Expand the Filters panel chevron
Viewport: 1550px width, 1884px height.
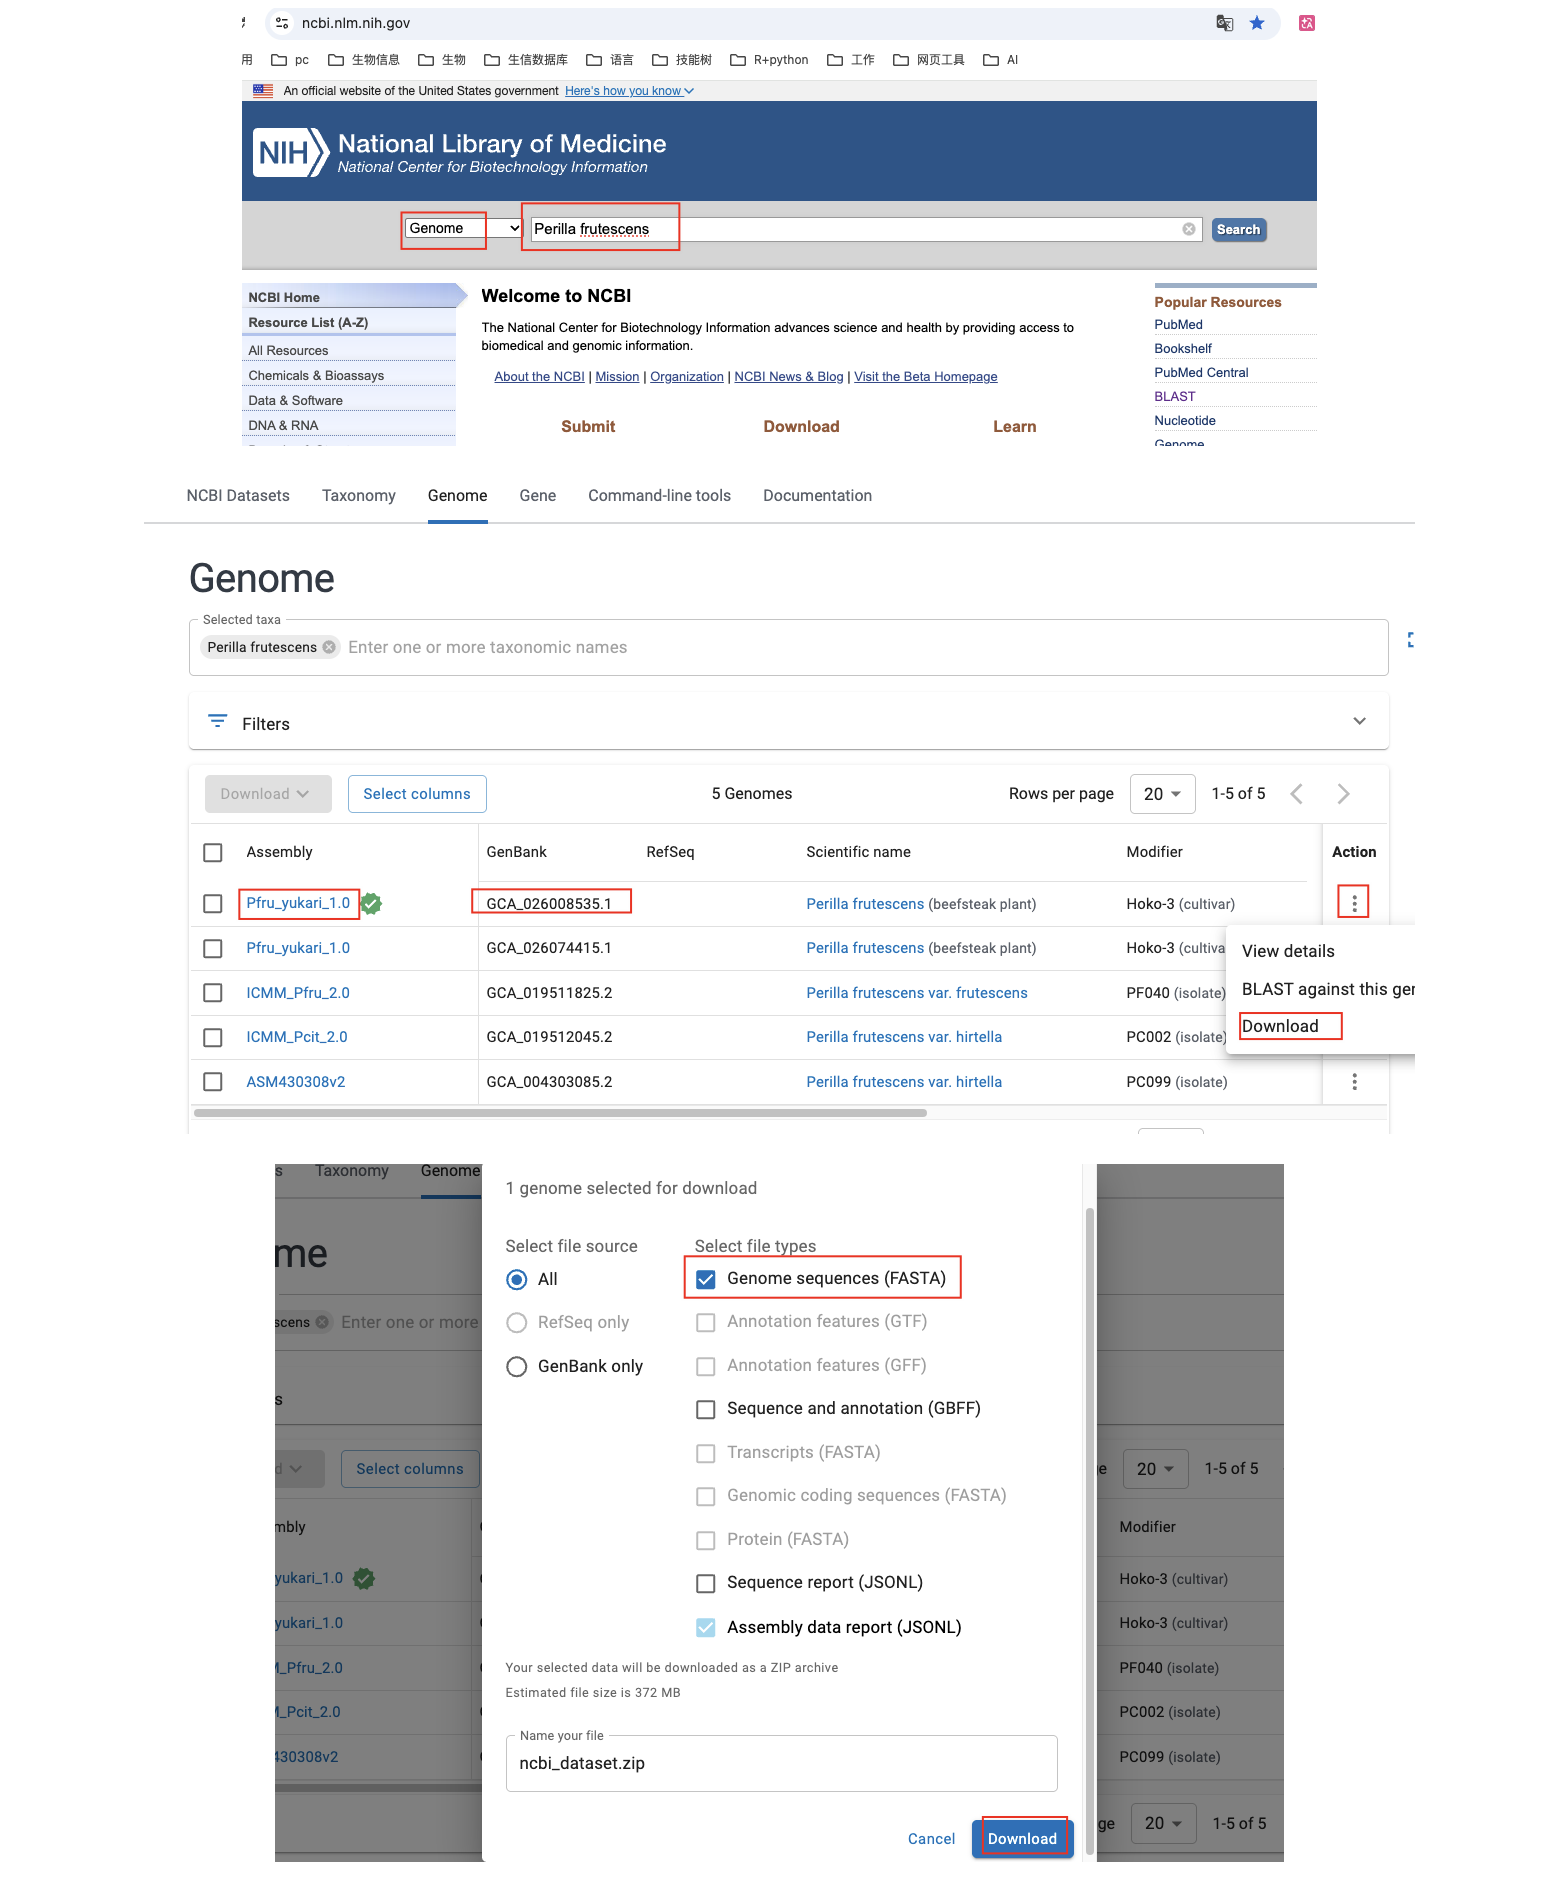coord(1359,721)
